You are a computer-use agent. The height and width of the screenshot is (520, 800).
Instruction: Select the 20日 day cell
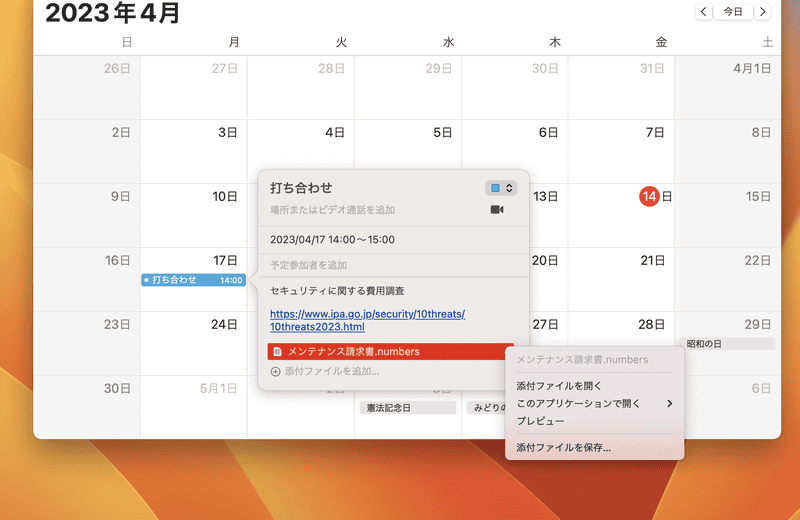click(548, 280)
